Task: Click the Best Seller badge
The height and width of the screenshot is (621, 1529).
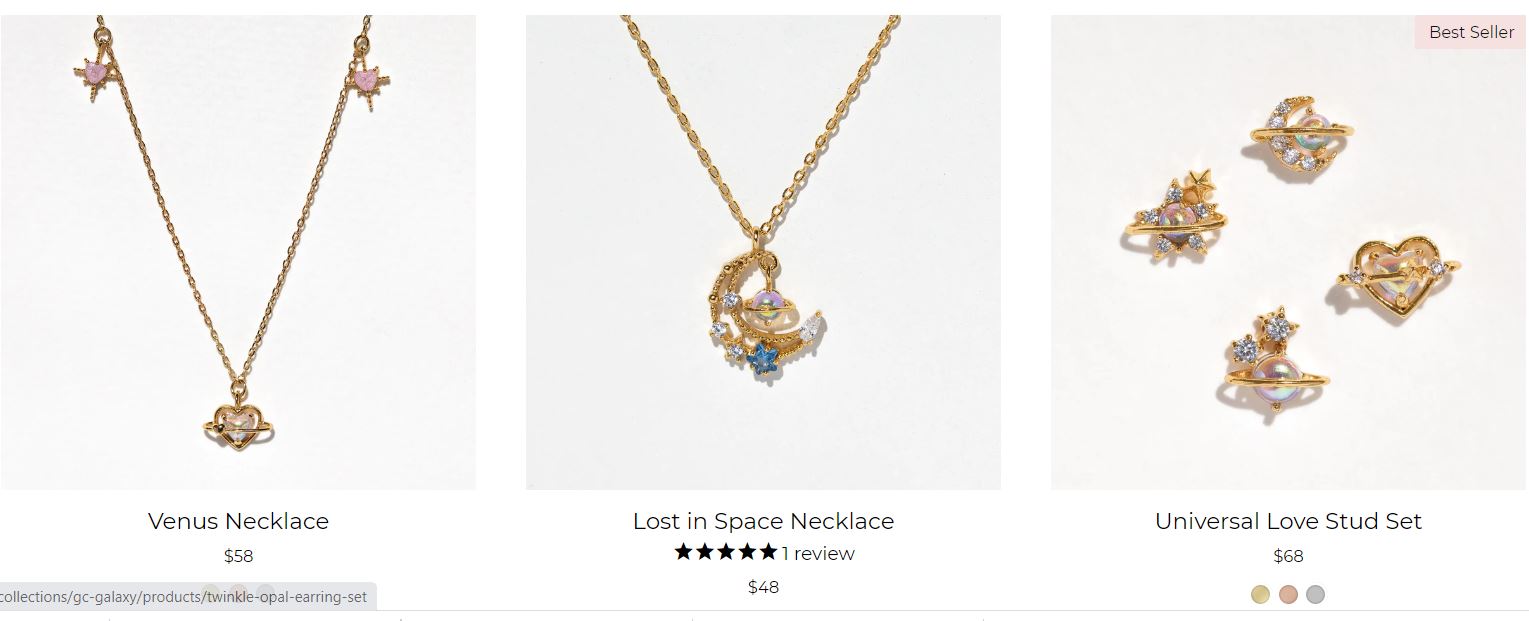Action: click(1471, 32)
